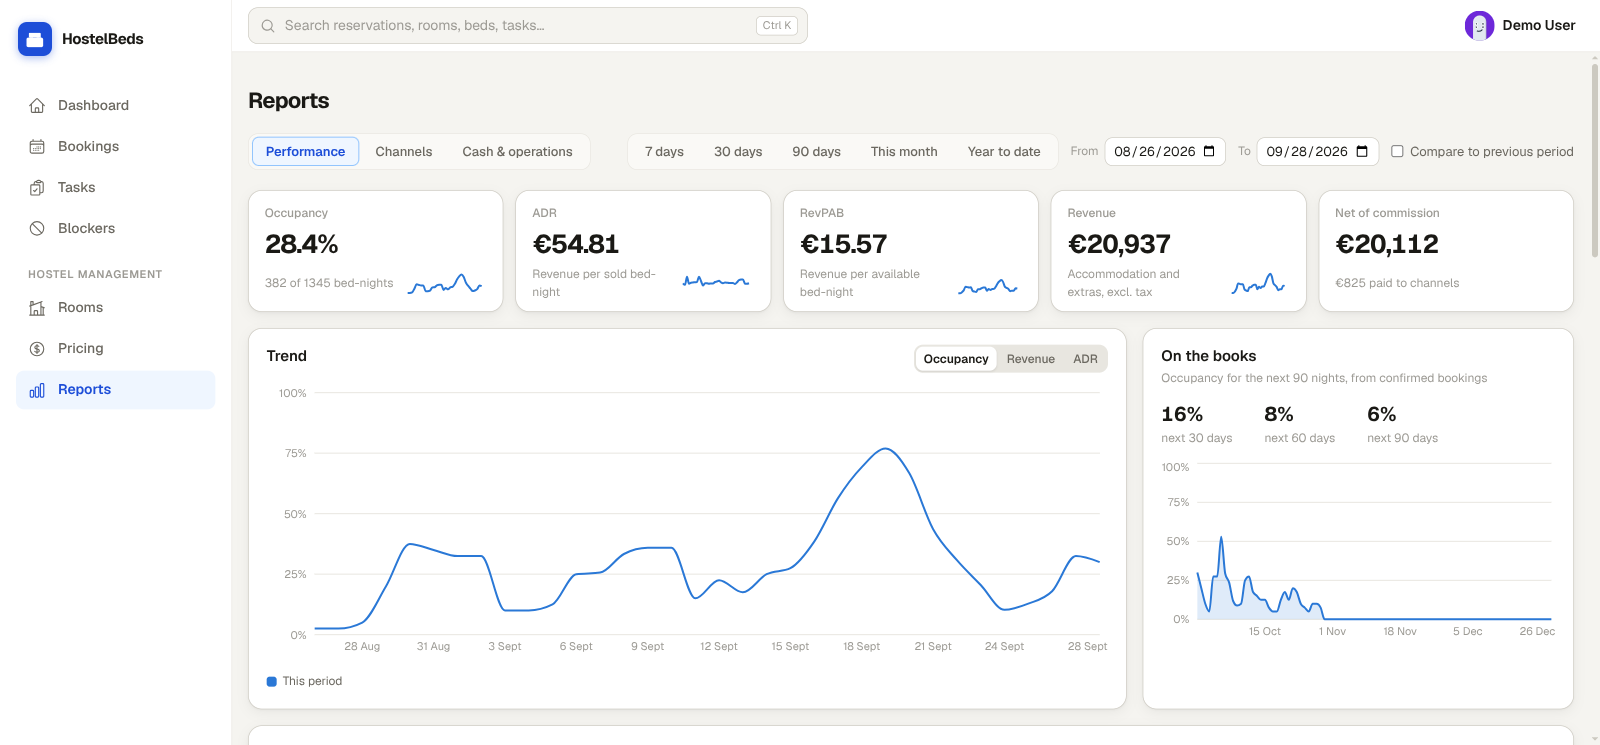This screenshot has height=745, width=1600.
Task: Open Reports page in sidebar
Action: coord(115,389)
